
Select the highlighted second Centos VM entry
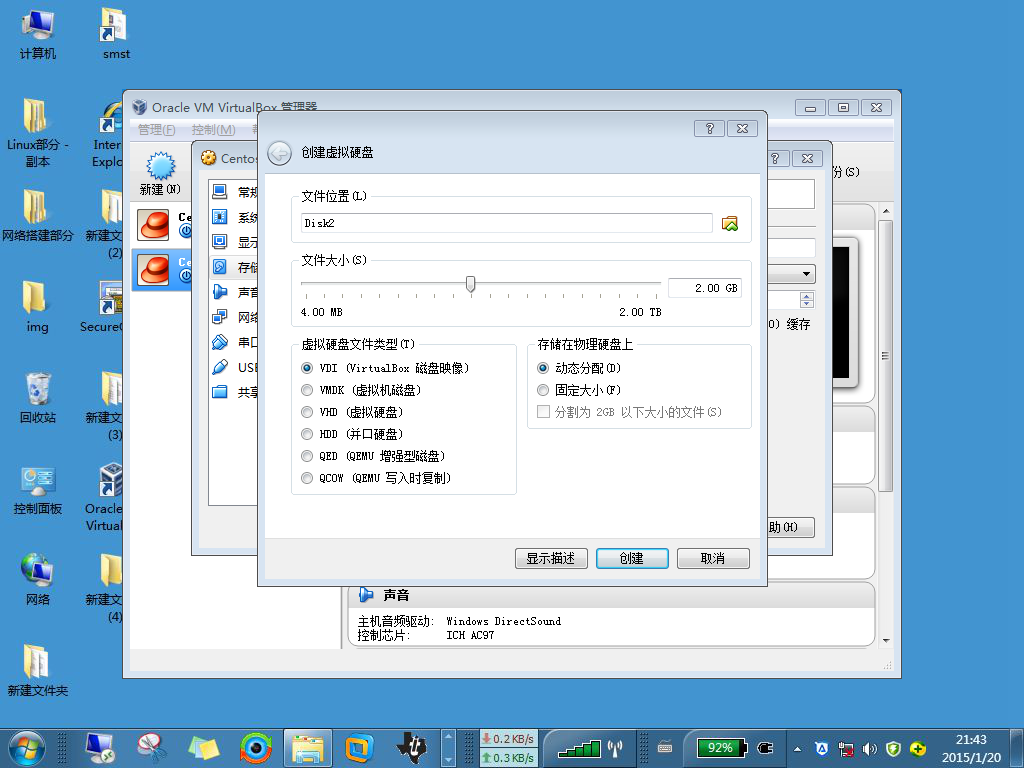[x=161, y=268]
